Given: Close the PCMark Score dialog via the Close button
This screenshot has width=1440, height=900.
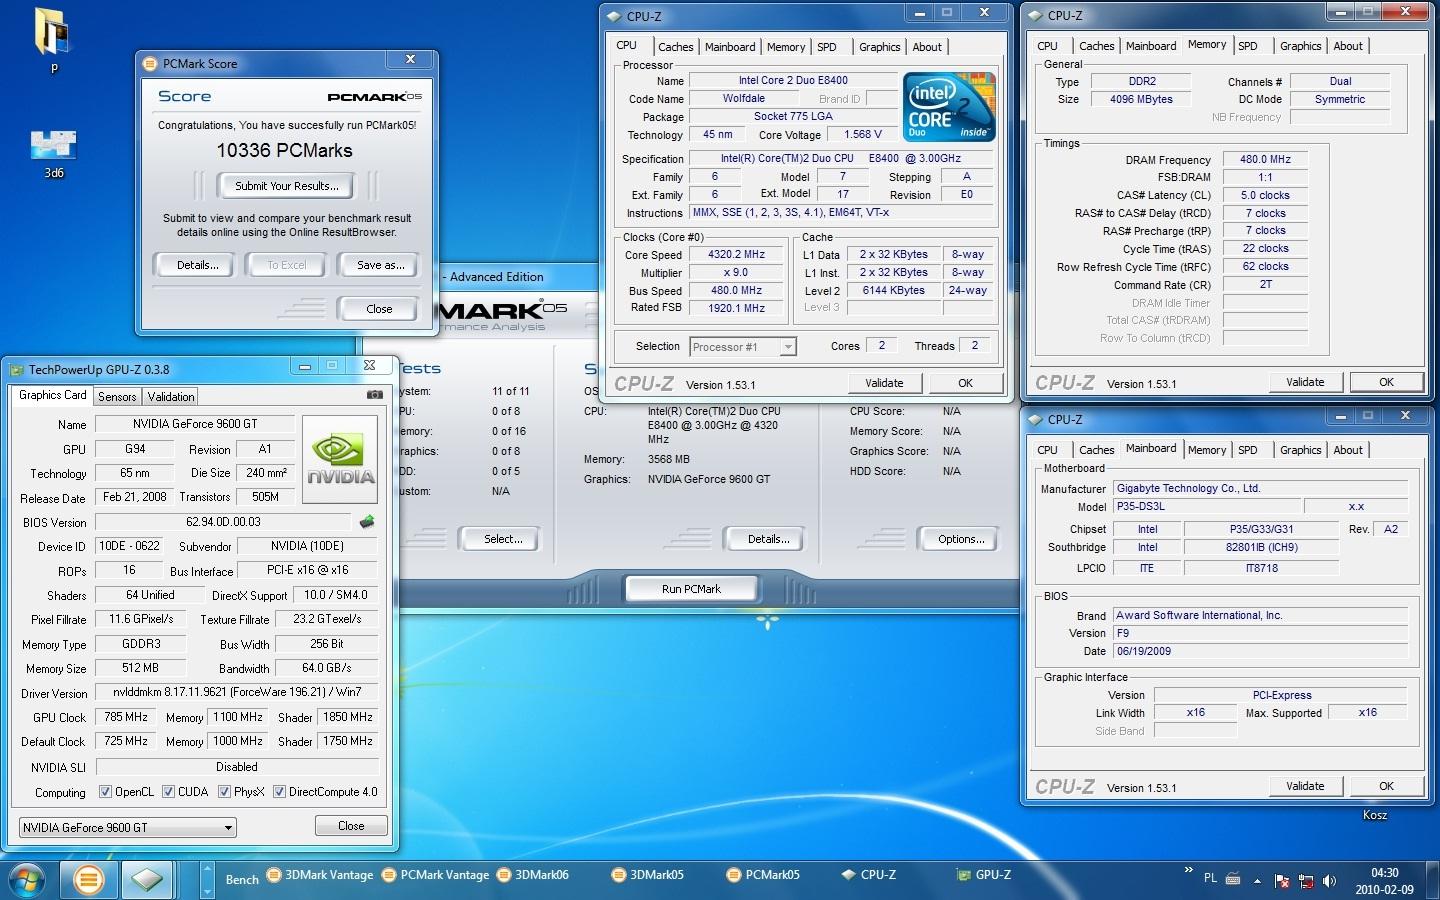Looking at the screenshot, I should tap(379, 309).
